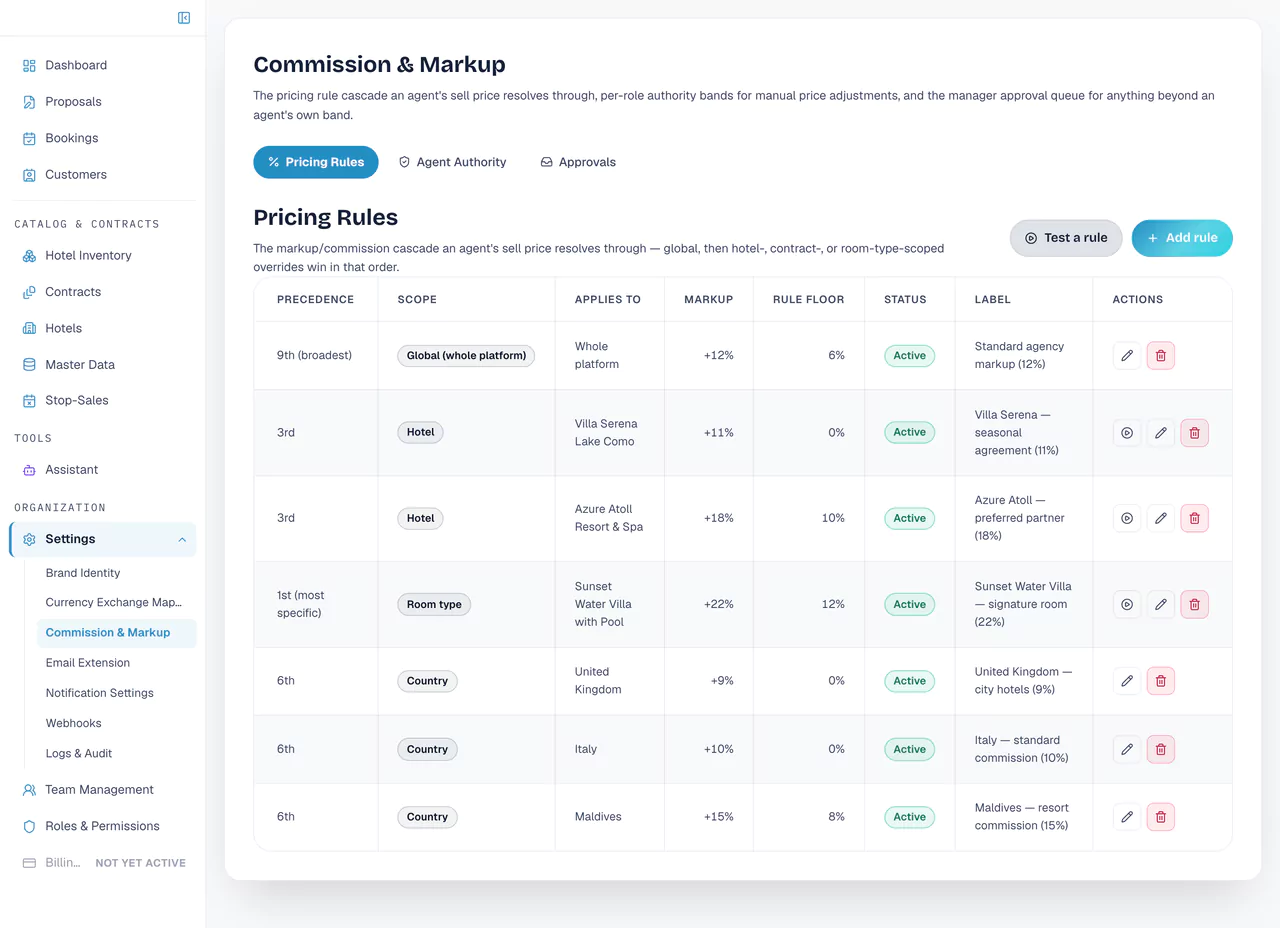Viewport: 1280px width, 928px height.
Task: Click the +18% markup value
Action: pyautogui.click(x=718, y=518)
